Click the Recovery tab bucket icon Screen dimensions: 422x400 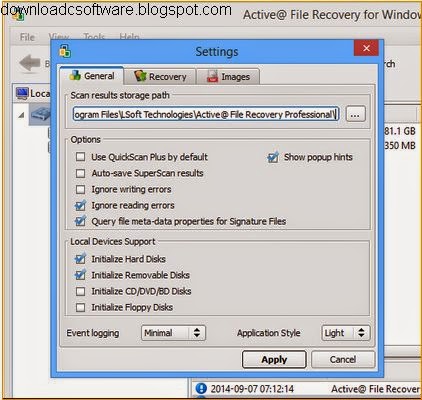click(x=140, y=76)
